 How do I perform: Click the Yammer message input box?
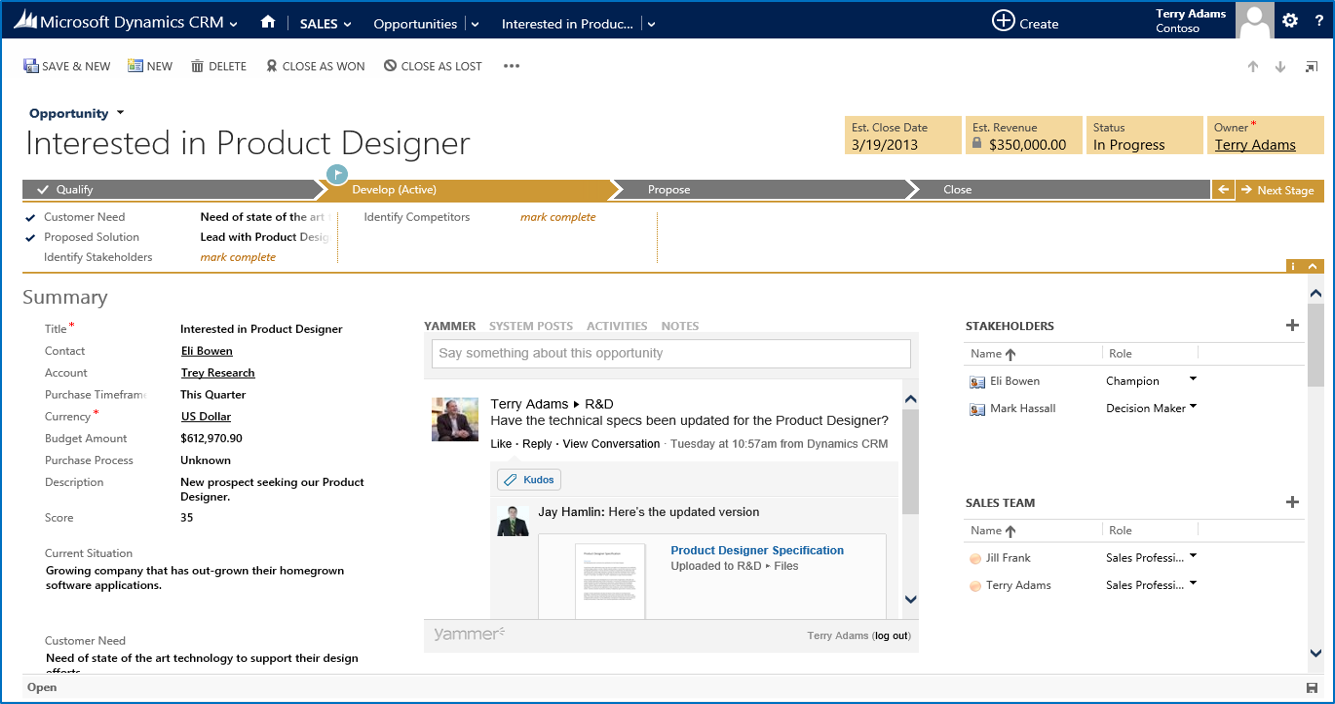(x=671, y=353)
